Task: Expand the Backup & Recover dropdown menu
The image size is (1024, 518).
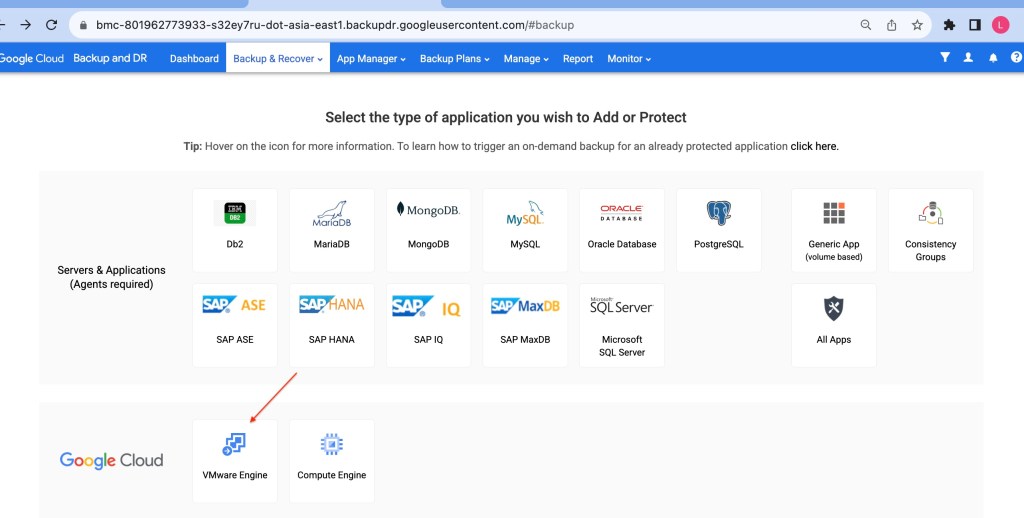Action: (277, 59)
